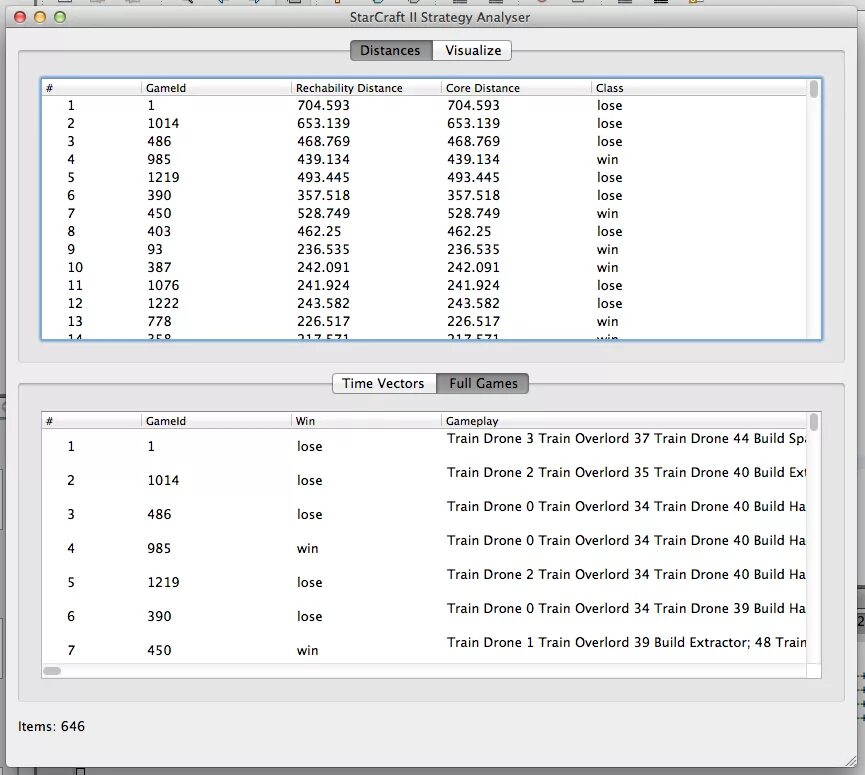Open the Visualize tab
This screenshot has height=775, width=865.
(473, 50)
